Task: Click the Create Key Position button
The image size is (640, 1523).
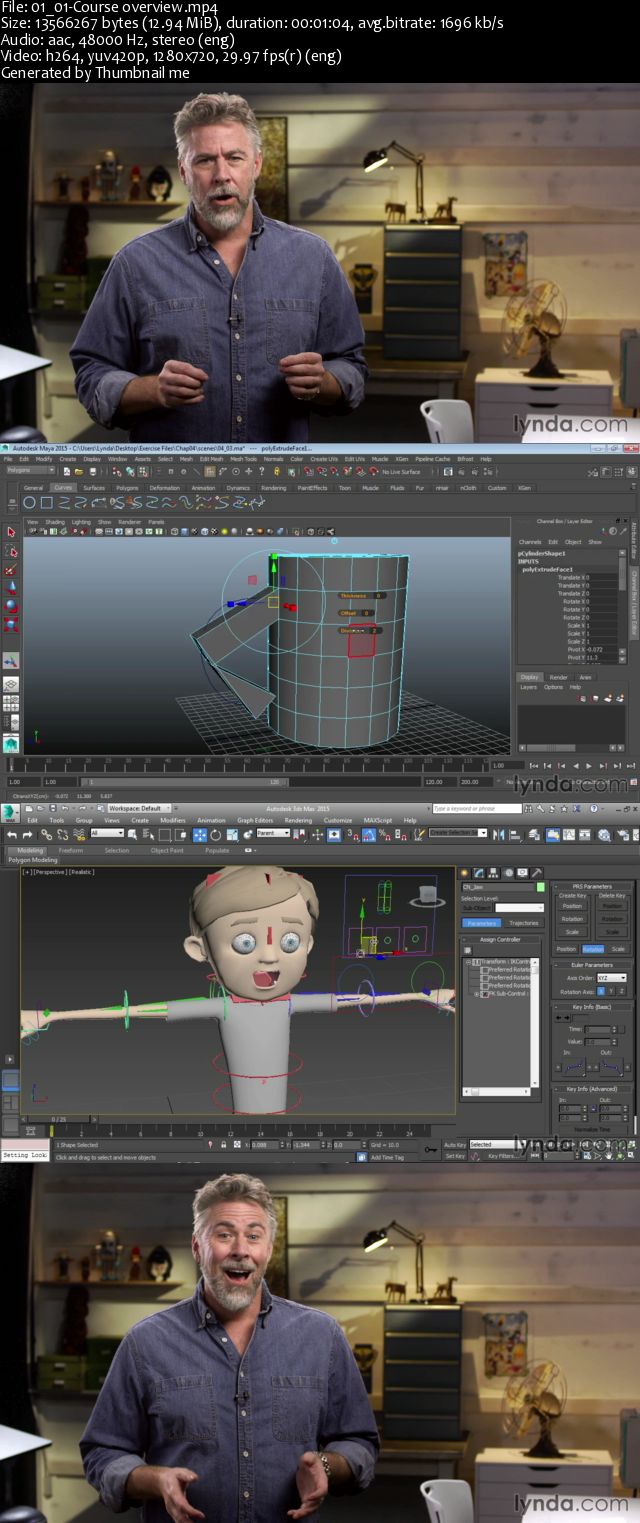Action: pyautogui.click(x=572, y=906)
